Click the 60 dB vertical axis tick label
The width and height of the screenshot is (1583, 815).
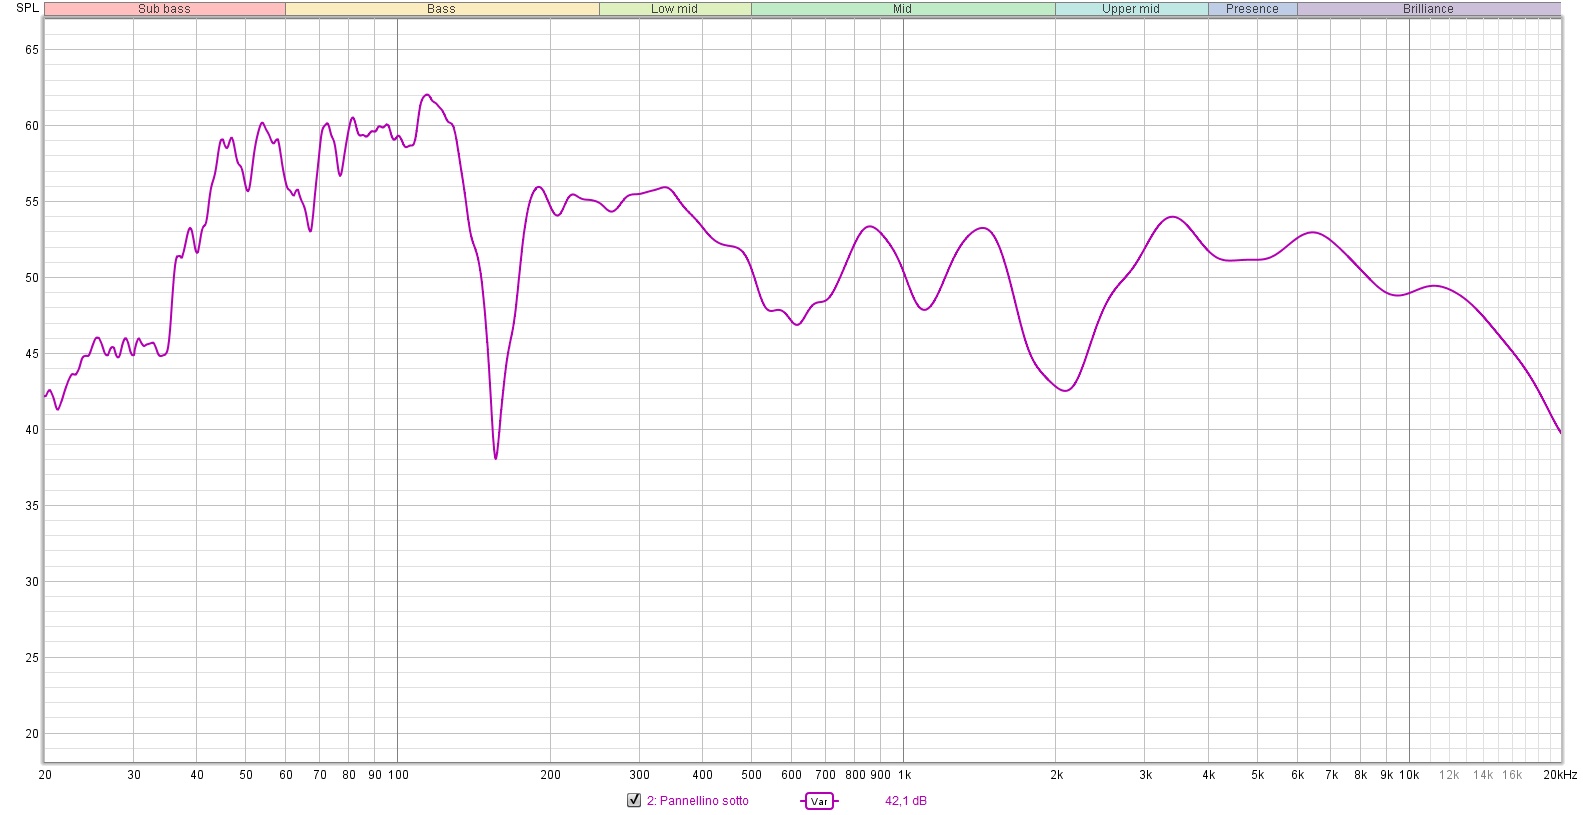[32, 126]
